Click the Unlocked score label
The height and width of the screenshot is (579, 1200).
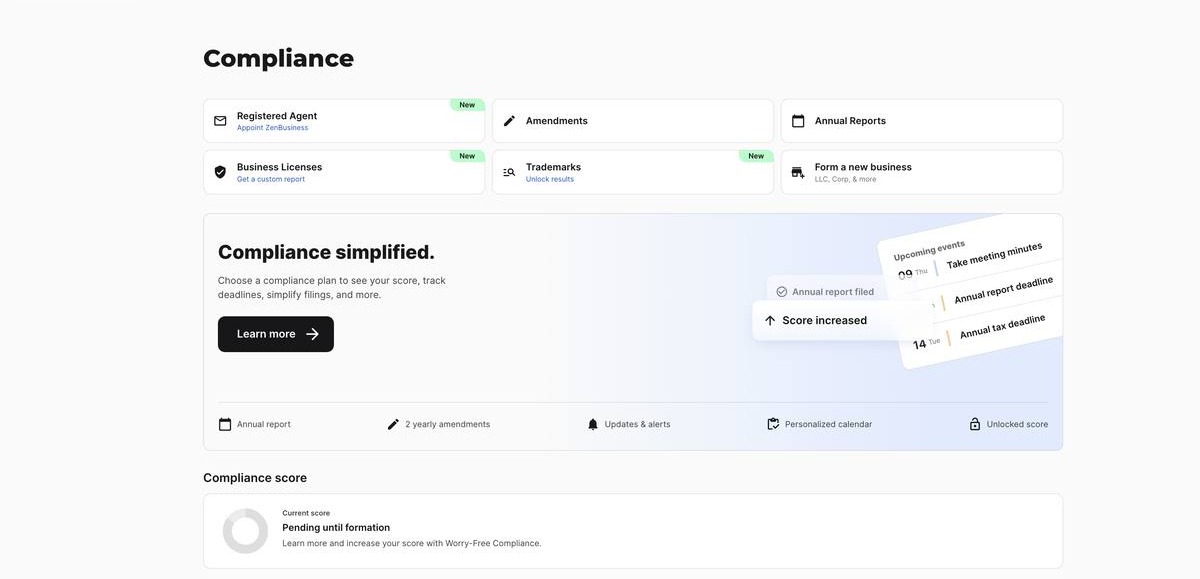tap(1017, 424)
